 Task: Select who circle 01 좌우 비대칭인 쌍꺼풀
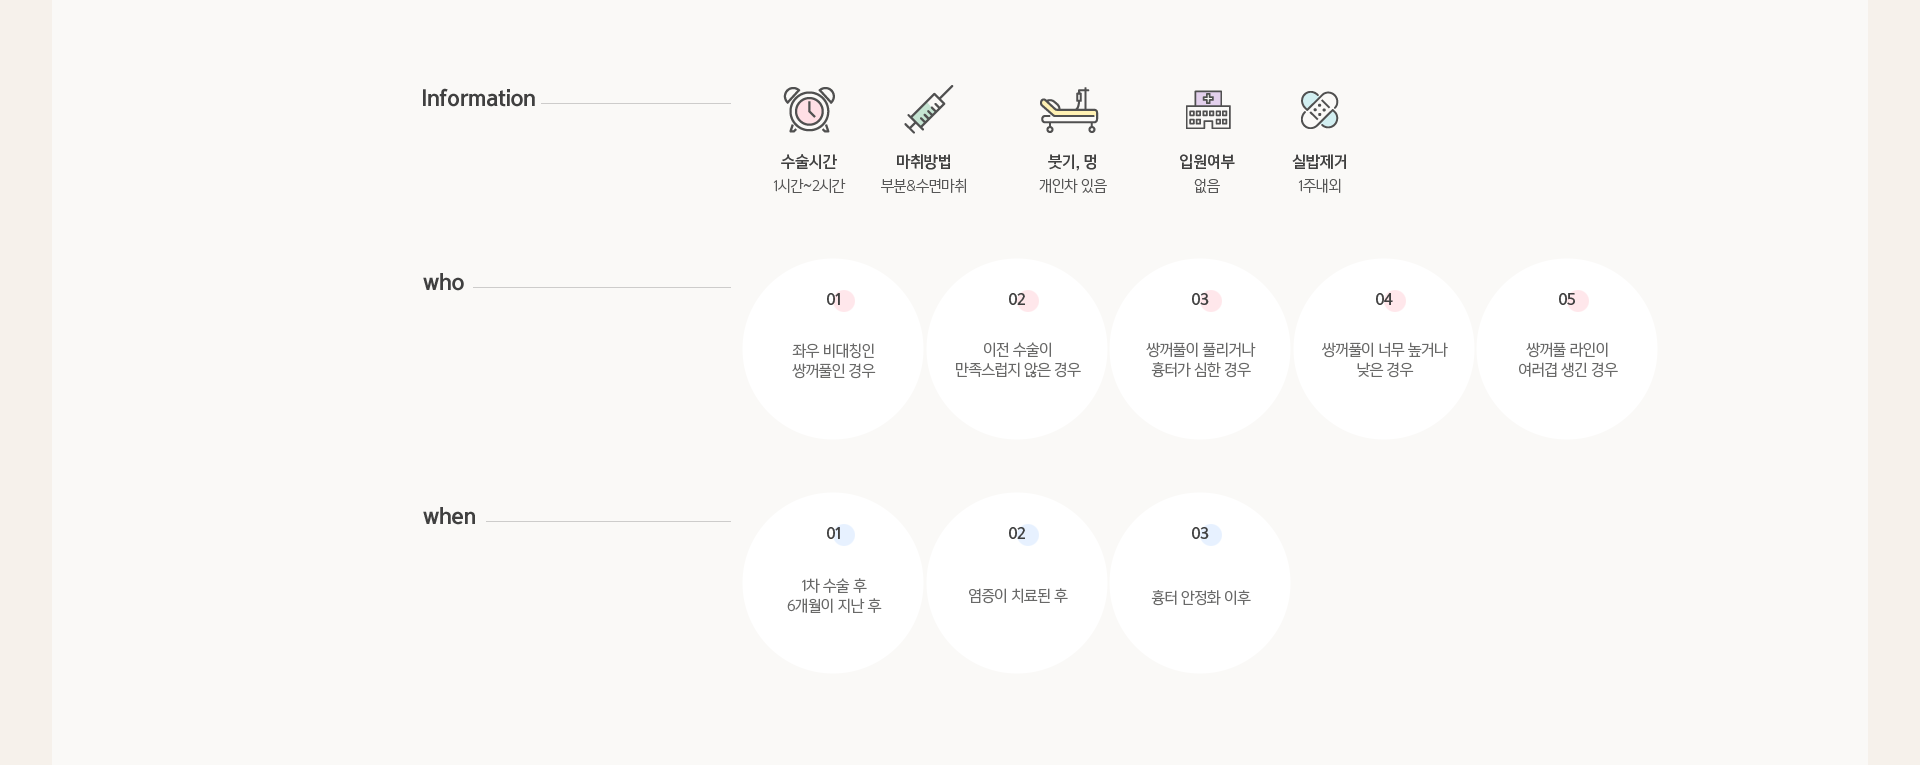pos(833,349)
